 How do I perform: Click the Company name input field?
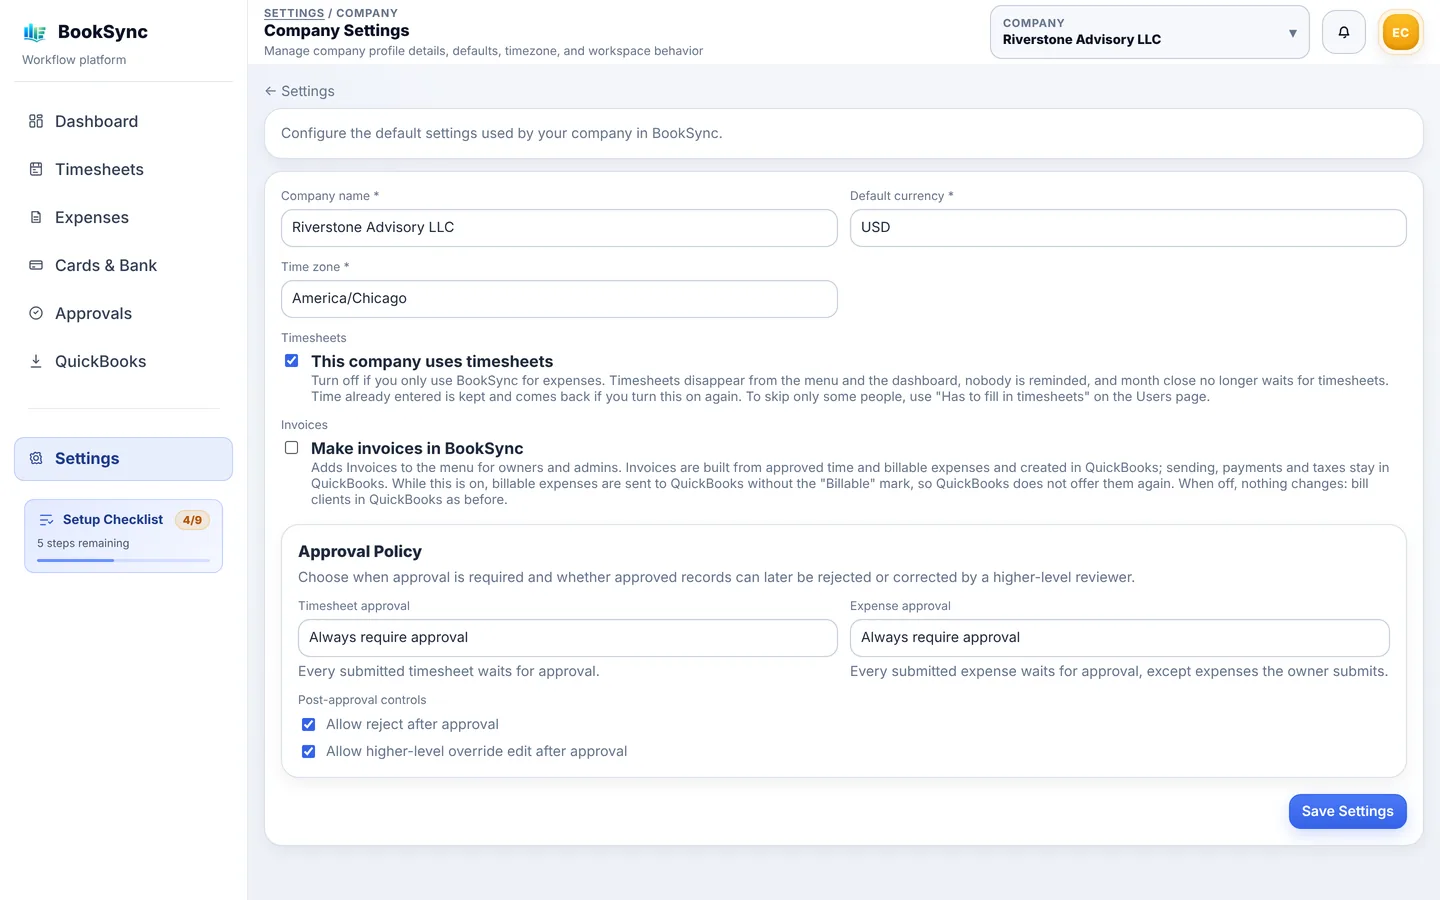tap(559, 228)
